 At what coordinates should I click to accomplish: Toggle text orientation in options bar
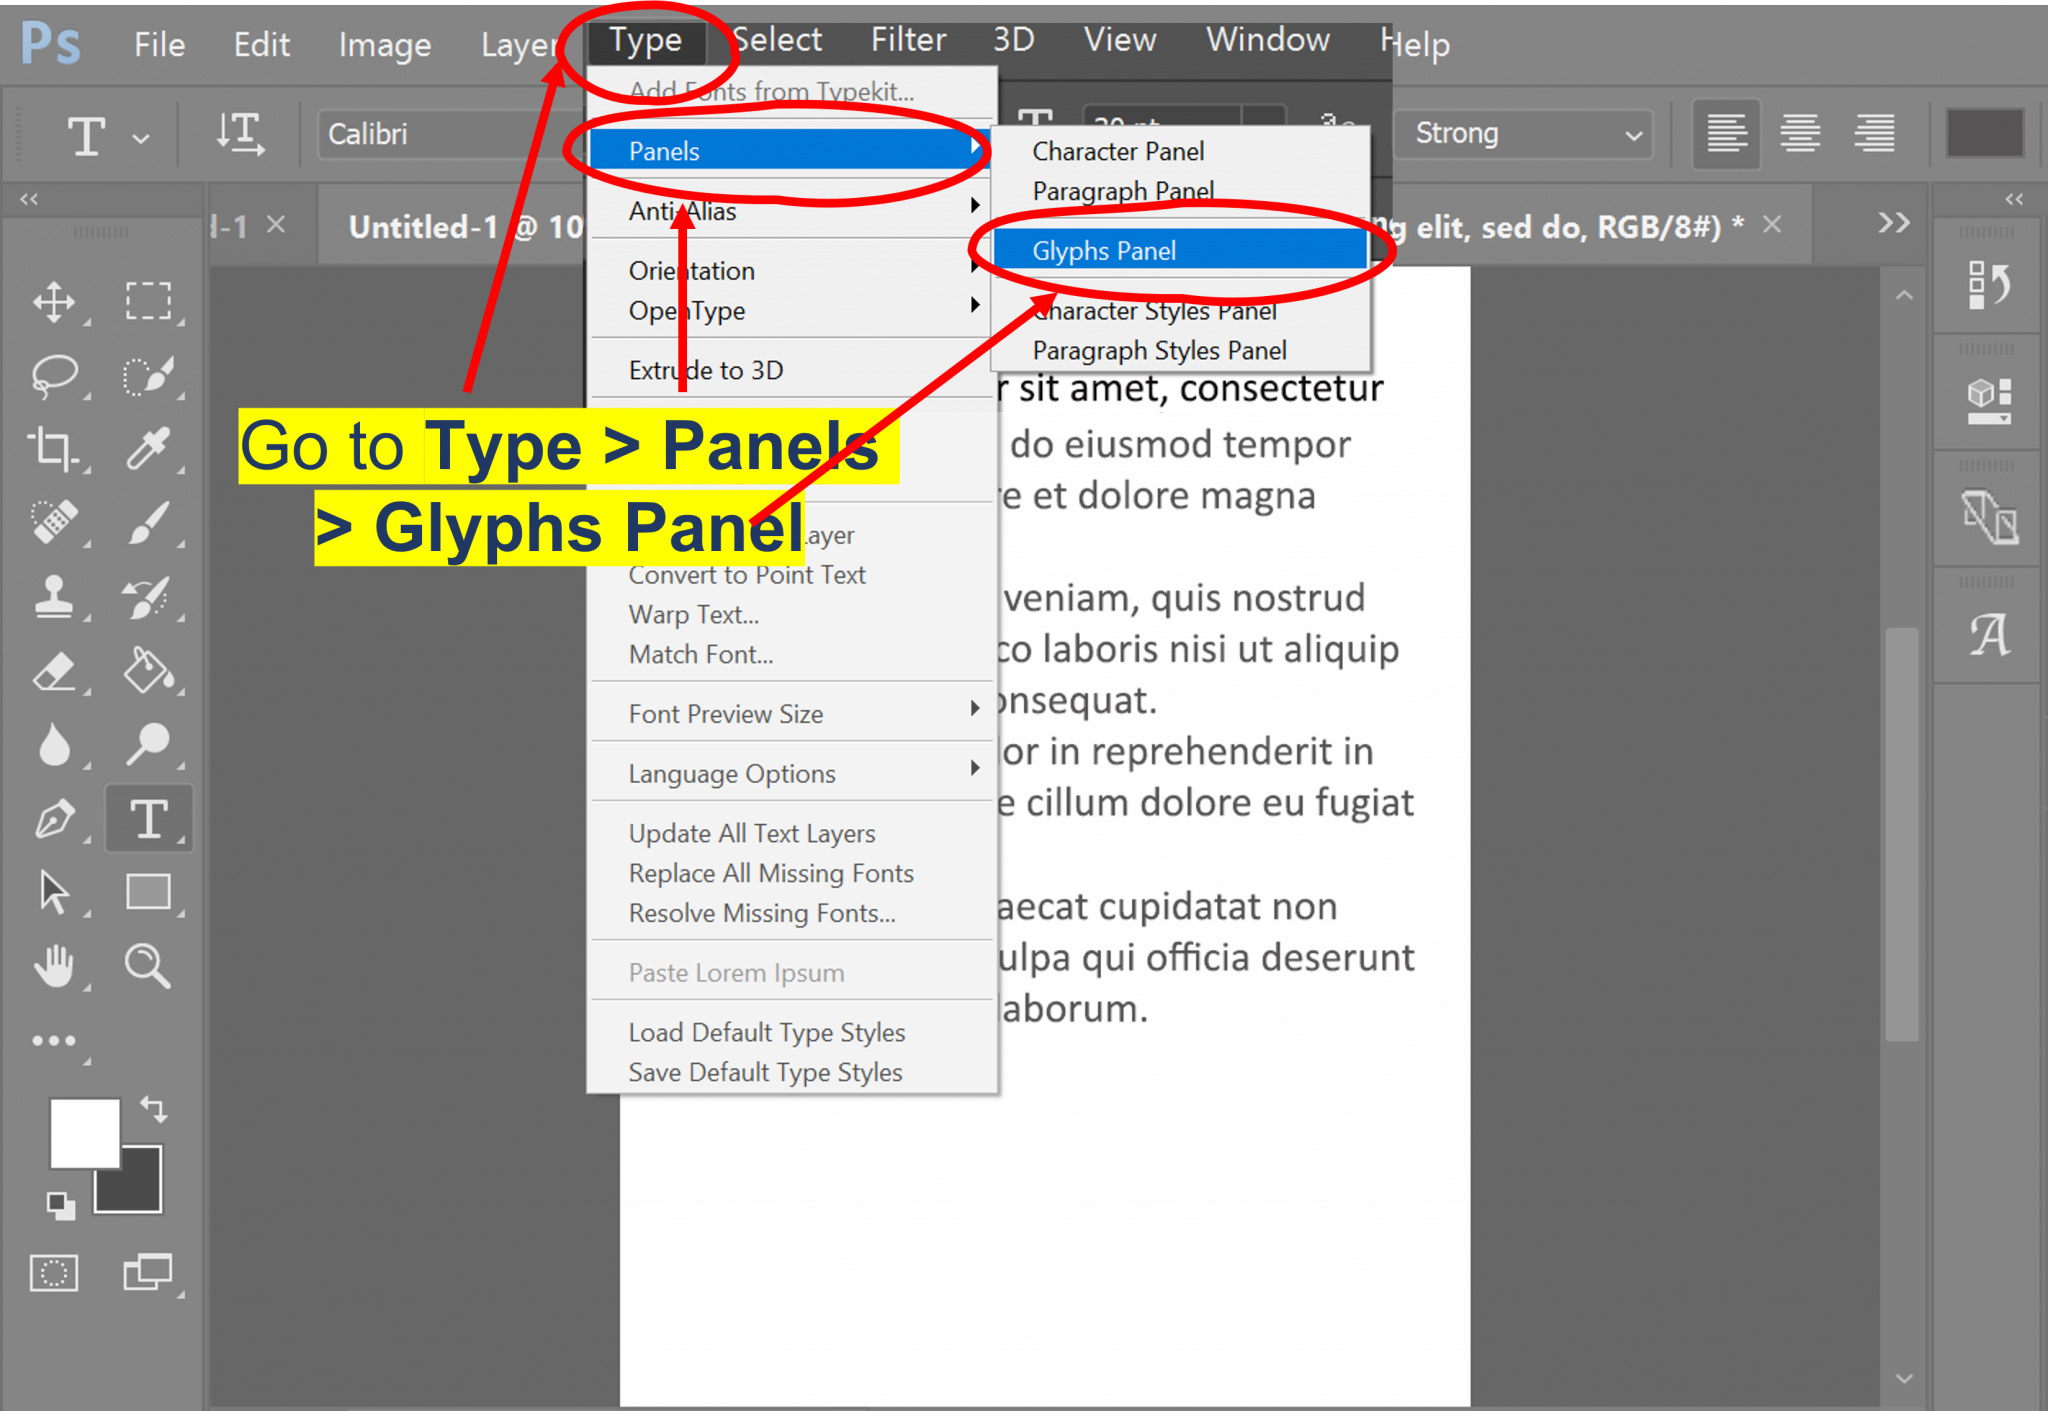240,133
